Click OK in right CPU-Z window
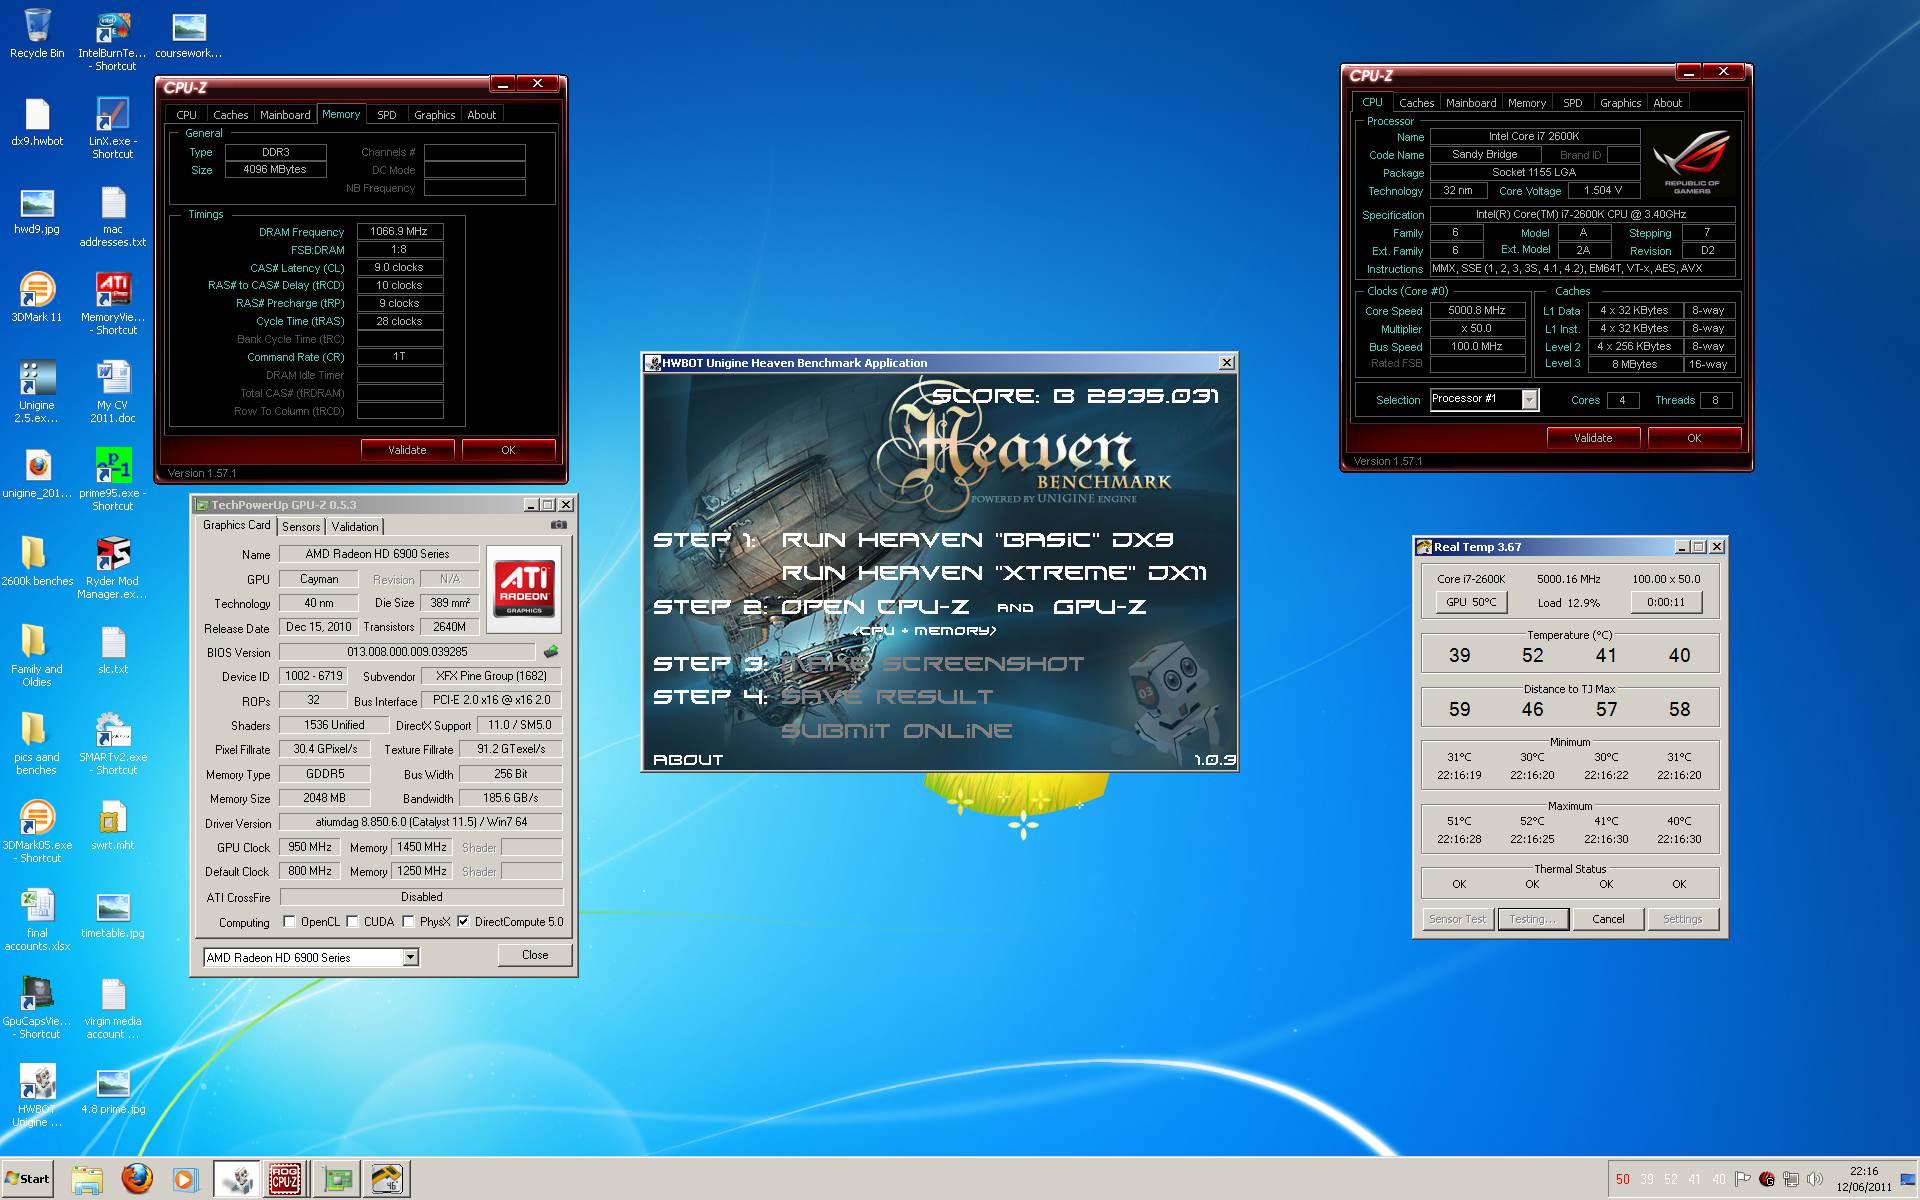Viewport: 1920px width, 1200px height. [x=1694, y=438]
